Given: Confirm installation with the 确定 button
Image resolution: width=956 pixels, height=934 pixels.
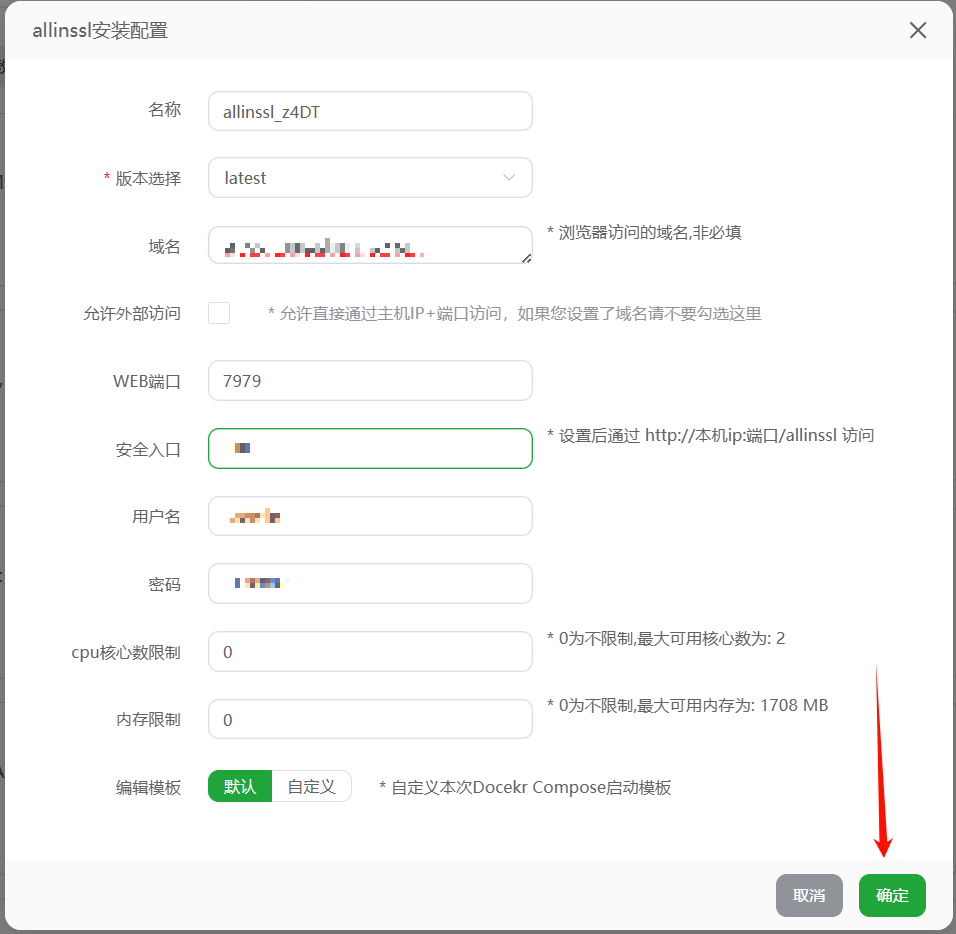Looking at the screenshot, I should point(891,895).
